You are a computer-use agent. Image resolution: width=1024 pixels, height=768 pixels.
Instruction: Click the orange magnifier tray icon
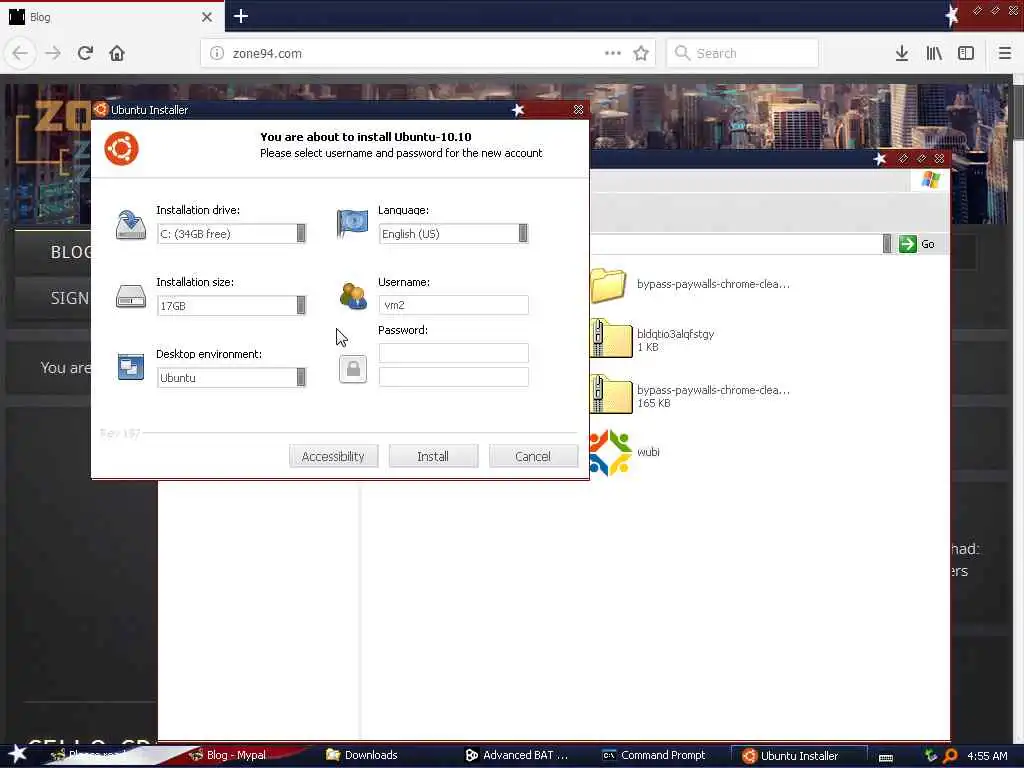tap(950, 756)
